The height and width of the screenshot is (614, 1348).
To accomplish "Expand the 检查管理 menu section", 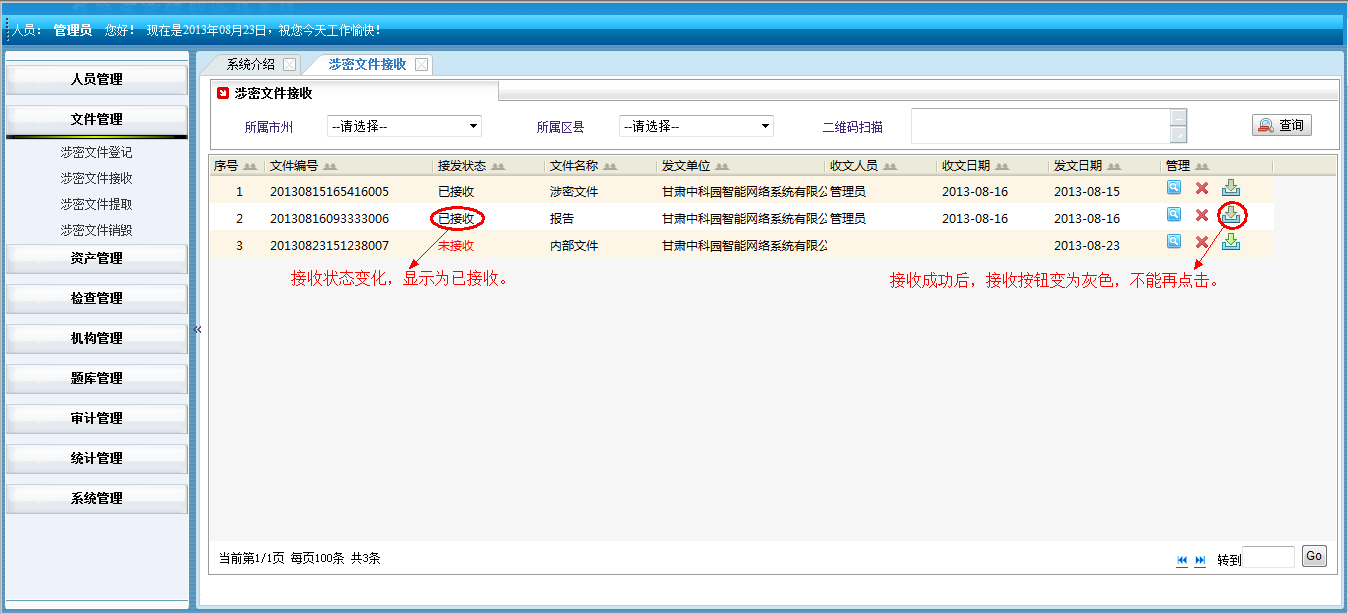I will click(x=97, y=298).
